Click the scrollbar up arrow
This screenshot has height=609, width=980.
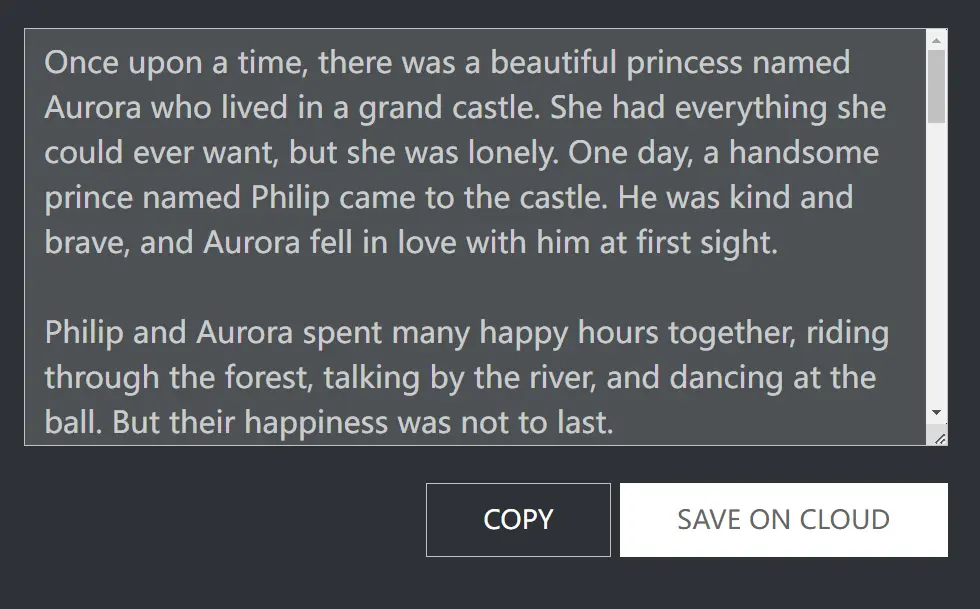tap(934, 41)
